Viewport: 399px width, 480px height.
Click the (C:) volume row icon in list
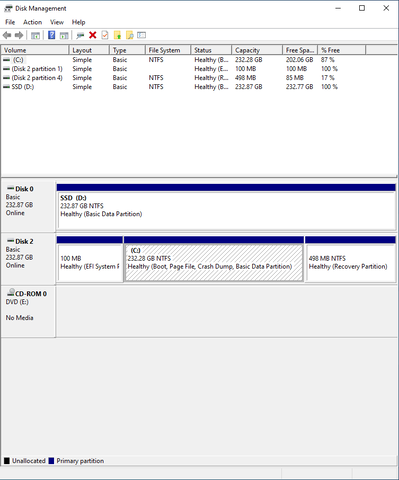point(6,60)
